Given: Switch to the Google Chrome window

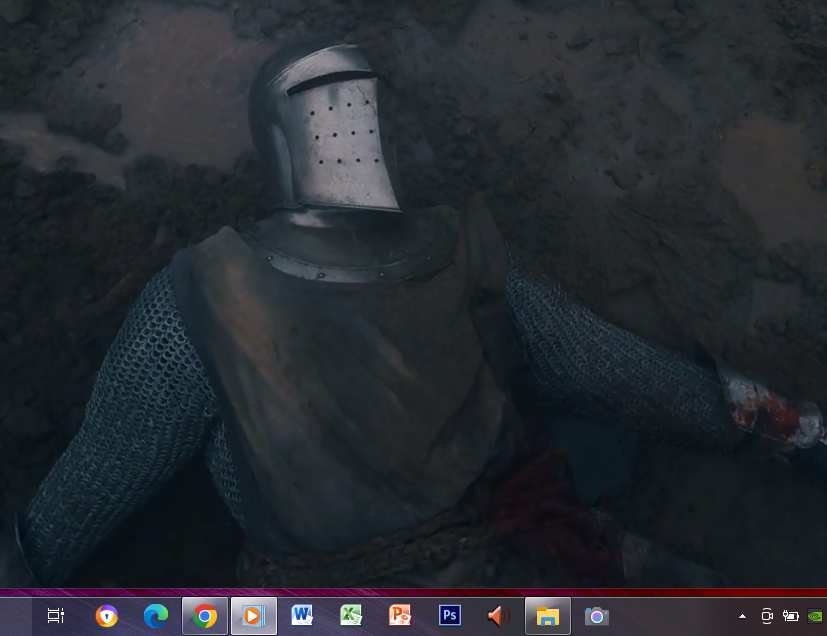Looking at the screenshot, I should [205, 616].
